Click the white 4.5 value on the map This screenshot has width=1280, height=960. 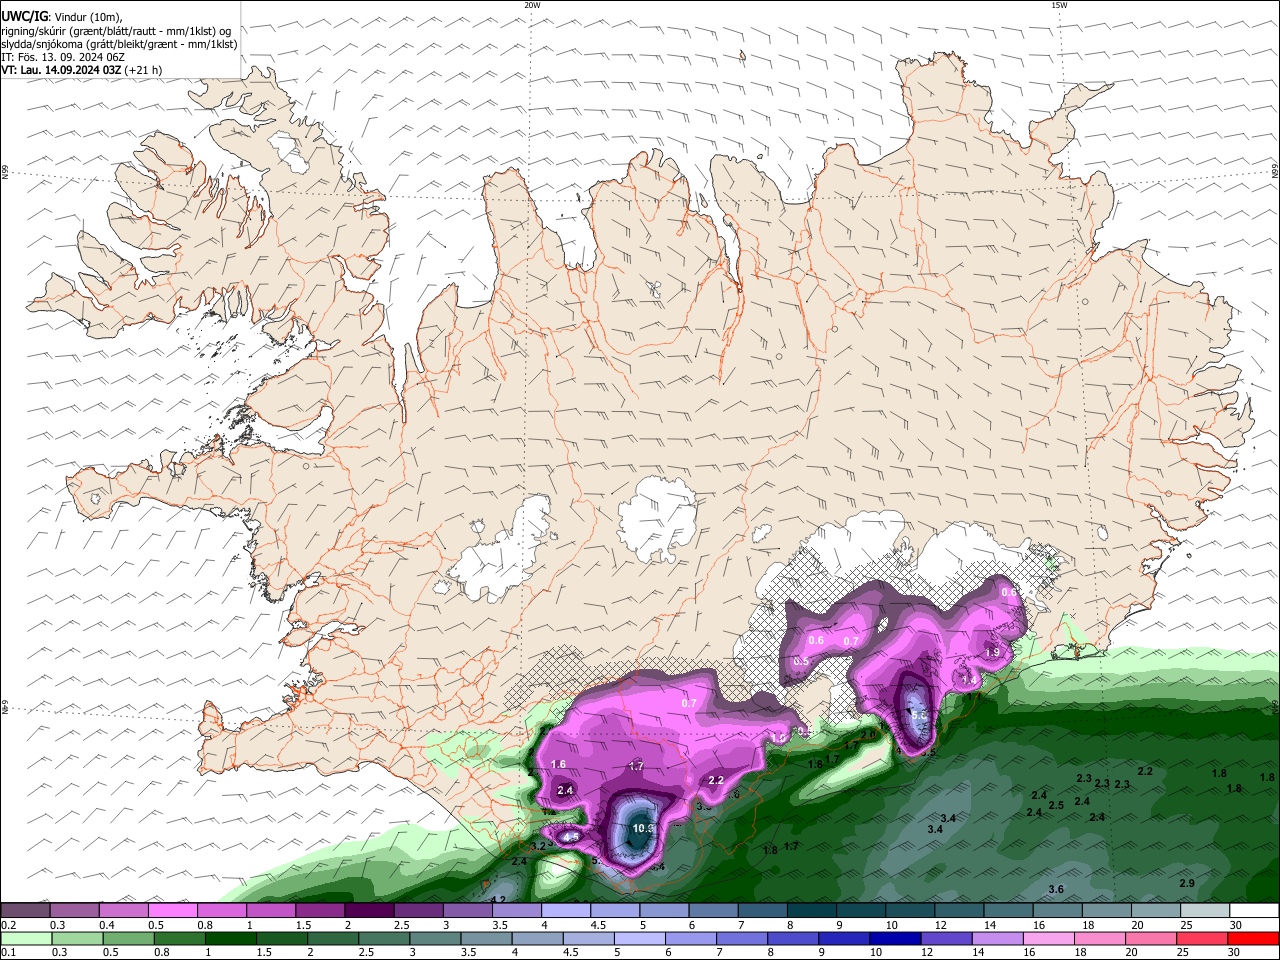(x=572, y=837)
